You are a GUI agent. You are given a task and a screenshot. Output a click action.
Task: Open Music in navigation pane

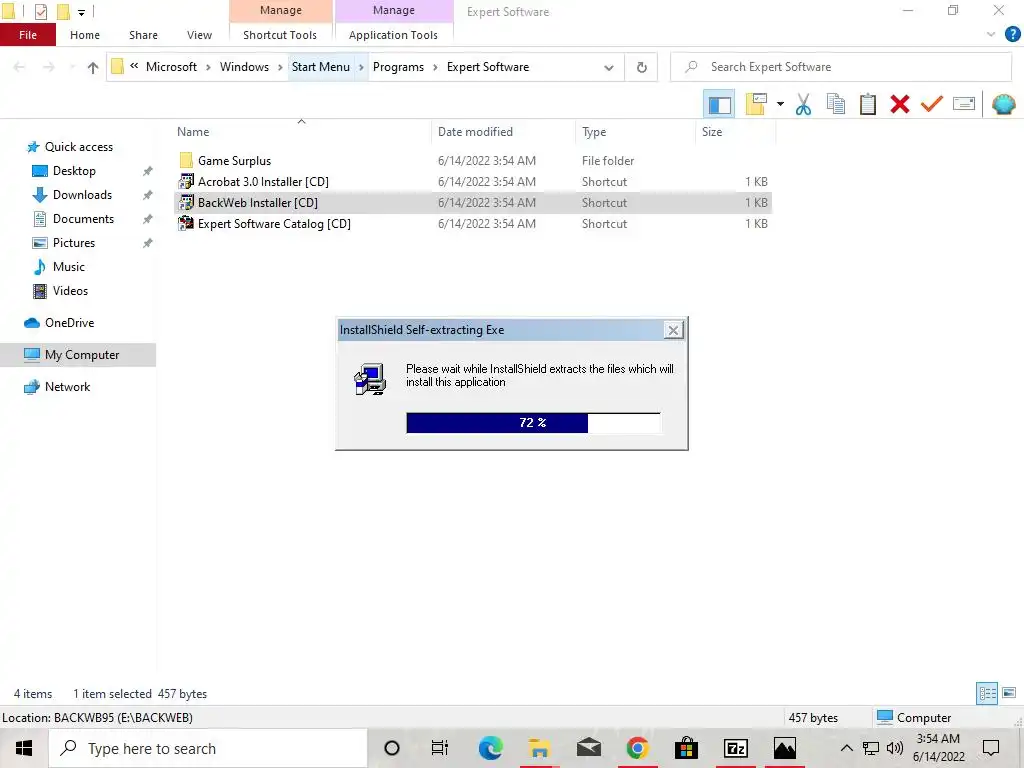(x=69, y=267)
